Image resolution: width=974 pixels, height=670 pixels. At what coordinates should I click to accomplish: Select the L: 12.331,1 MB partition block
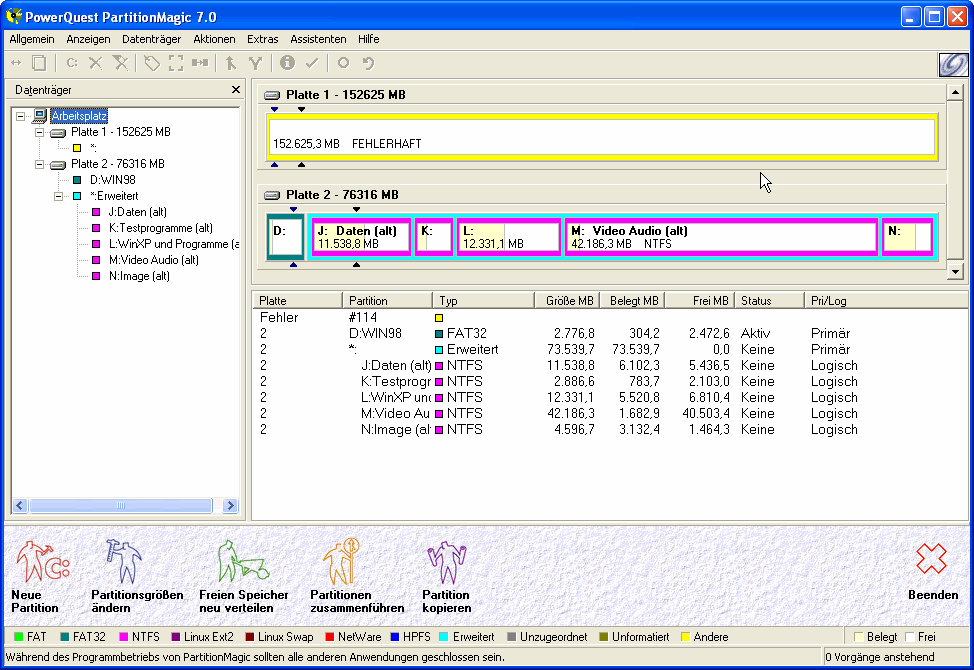click(509, 237)
